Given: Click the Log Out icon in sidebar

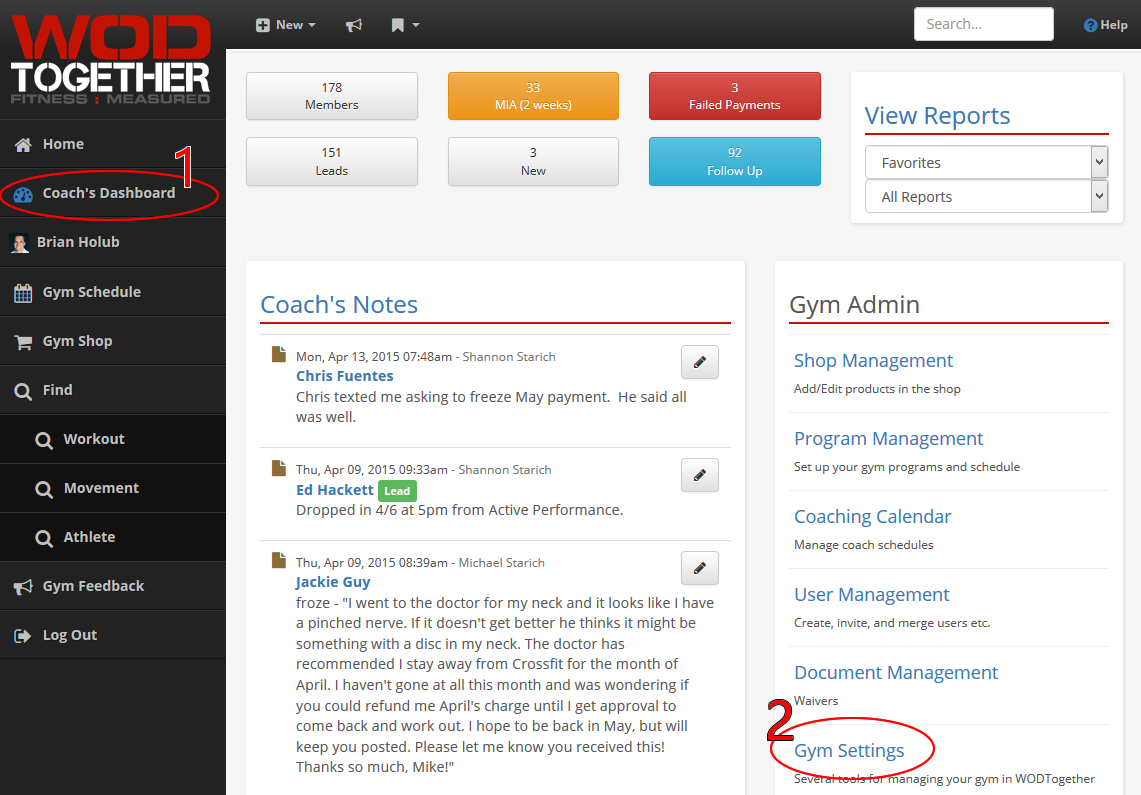Looking at the screenshot, I should pos(22,636).
